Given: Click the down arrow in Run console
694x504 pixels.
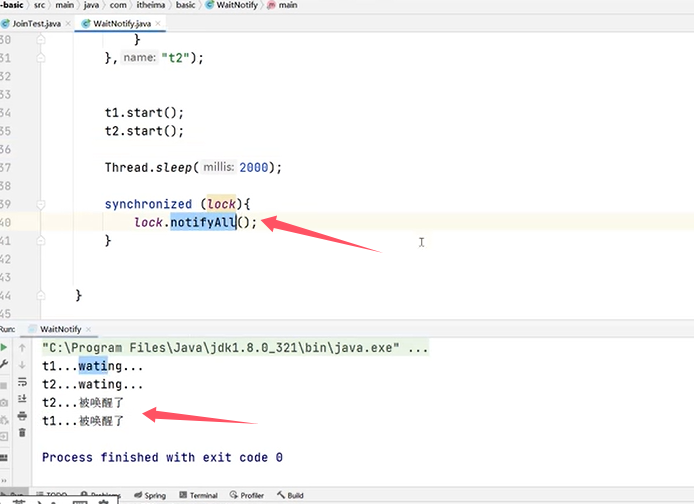Looking at the screenshot, I should [x=22, y=365].
